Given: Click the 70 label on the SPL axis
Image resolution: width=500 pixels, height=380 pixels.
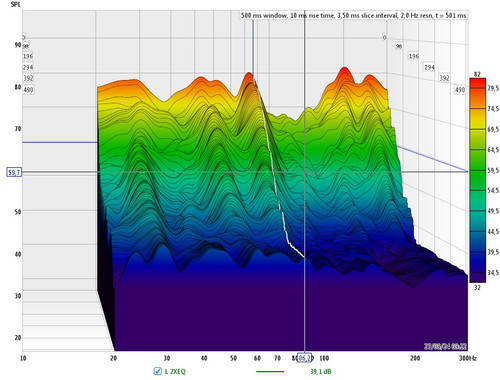Looking at the screenshot, I should pos(18,128).
